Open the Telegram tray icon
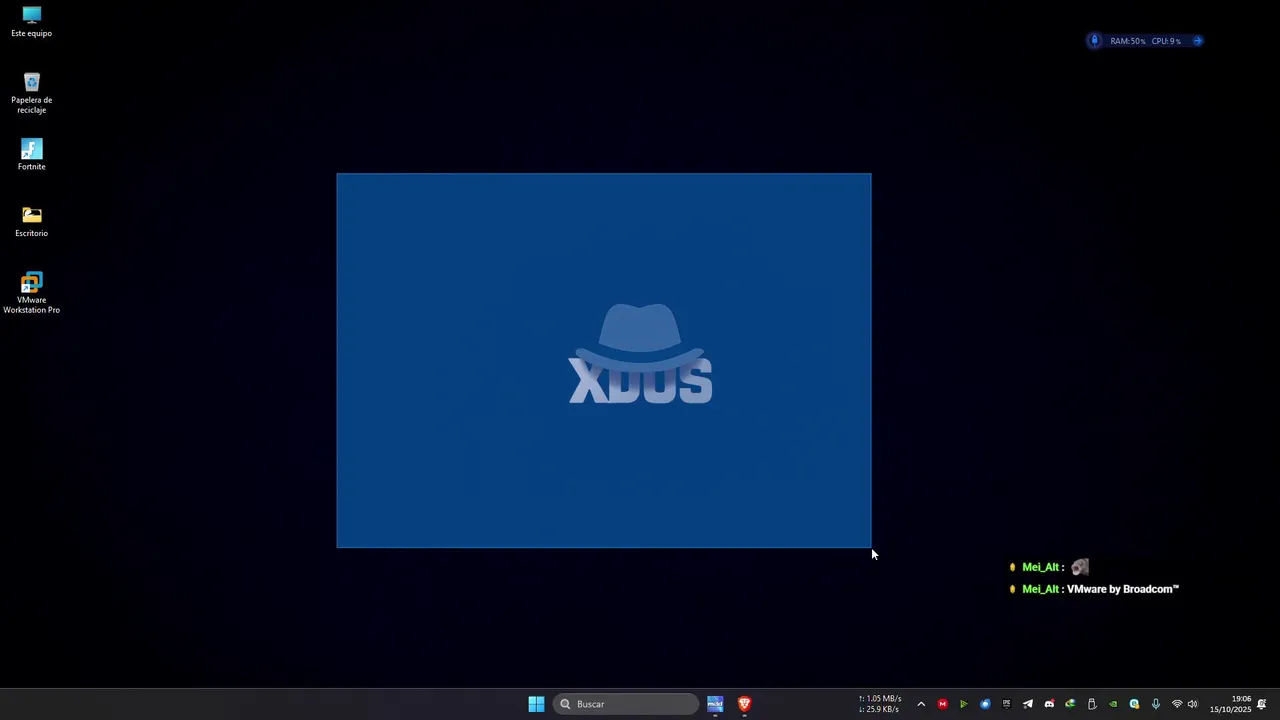 coord(1027,704)
